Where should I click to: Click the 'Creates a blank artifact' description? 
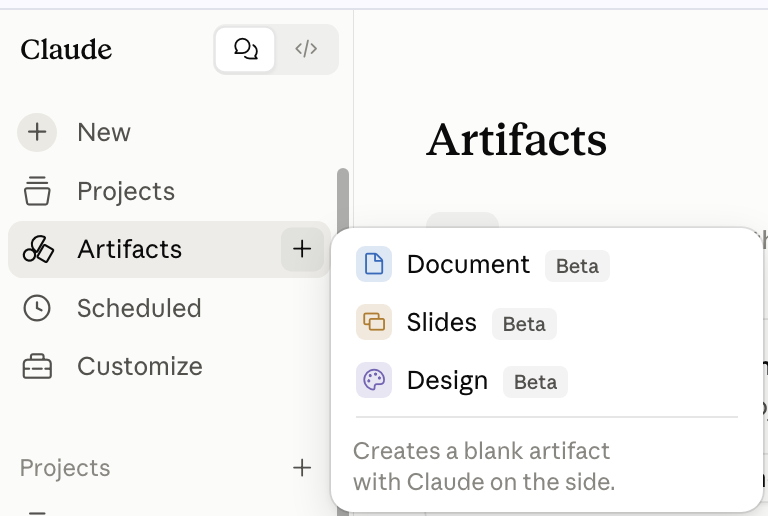point(483,466)
